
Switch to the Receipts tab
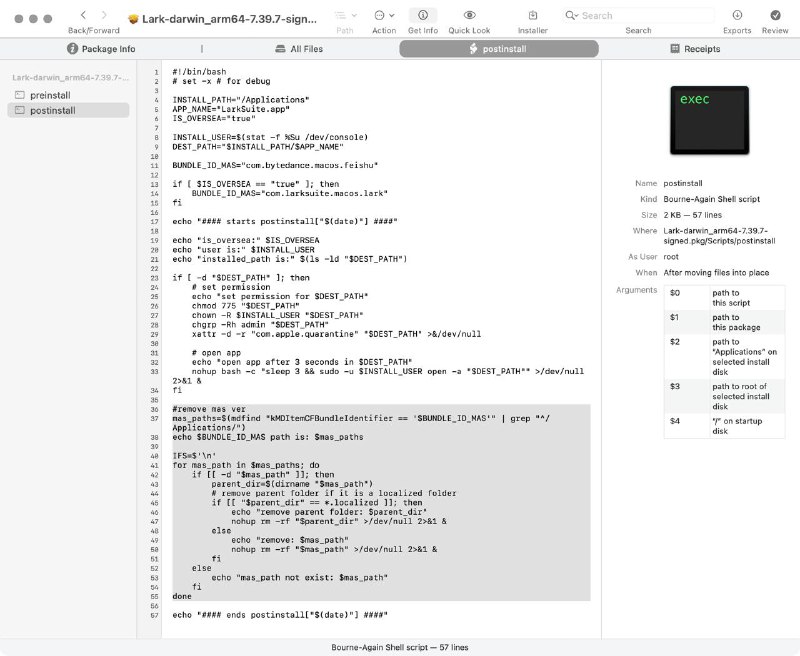click(x=695, y=49)
